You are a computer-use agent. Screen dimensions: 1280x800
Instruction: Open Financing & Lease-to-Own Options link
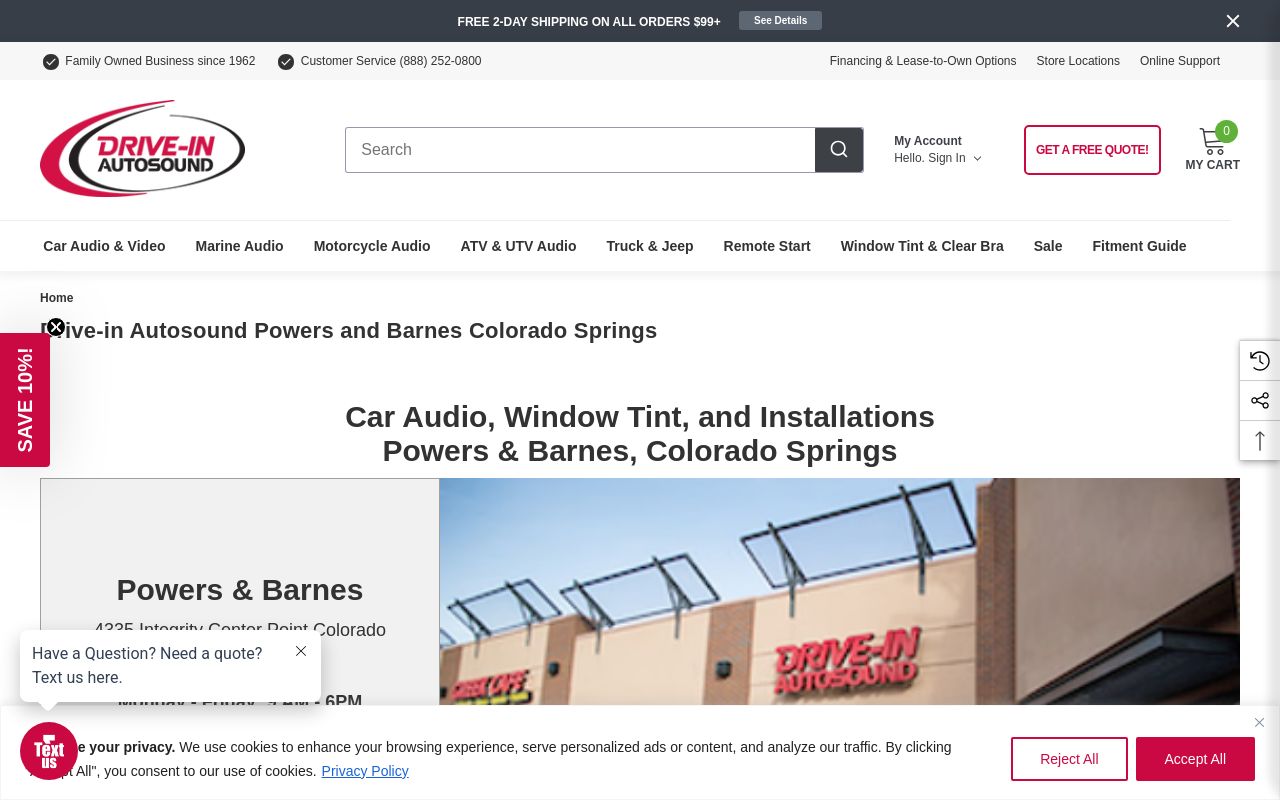[922, 61]
